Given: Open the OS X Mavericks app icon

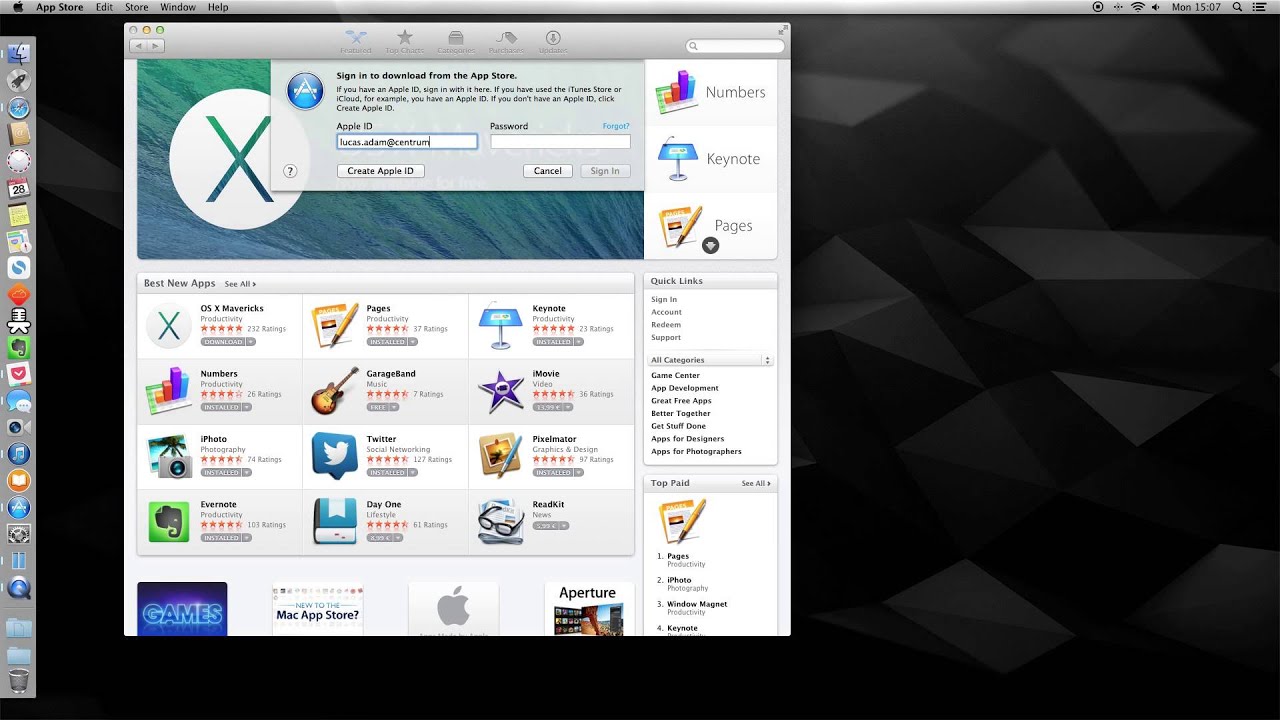Looking at the screenshot, I should (169, 326).
